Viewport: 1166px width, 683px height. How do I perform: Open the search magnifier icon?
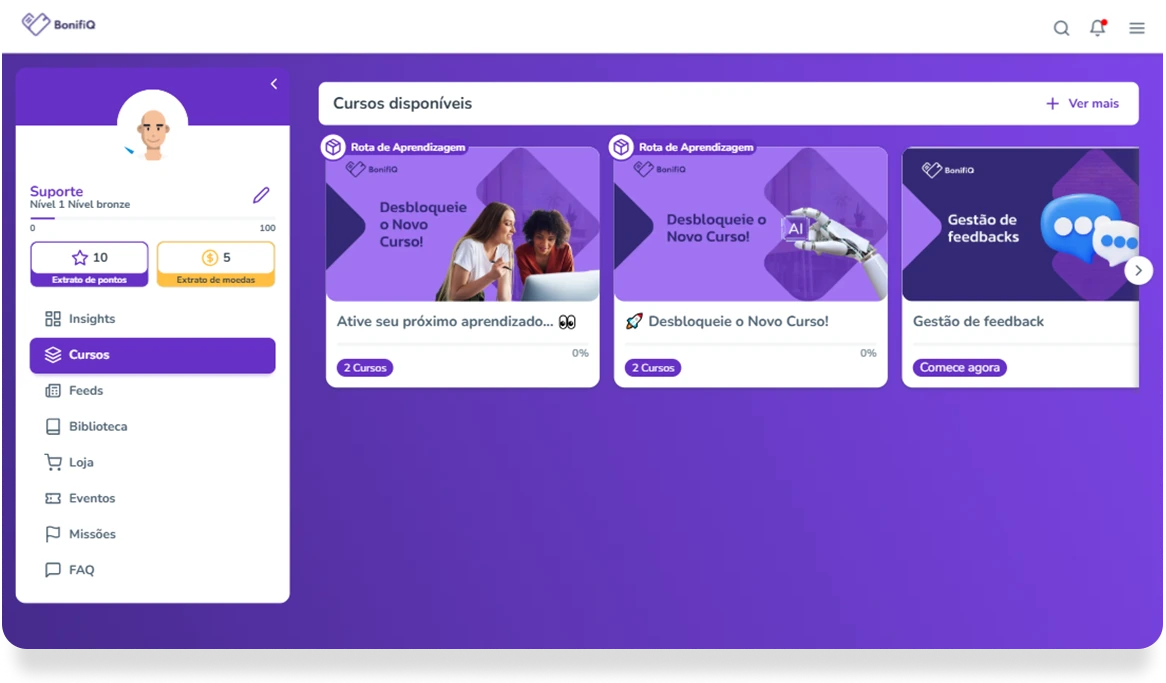point(1061,28)
